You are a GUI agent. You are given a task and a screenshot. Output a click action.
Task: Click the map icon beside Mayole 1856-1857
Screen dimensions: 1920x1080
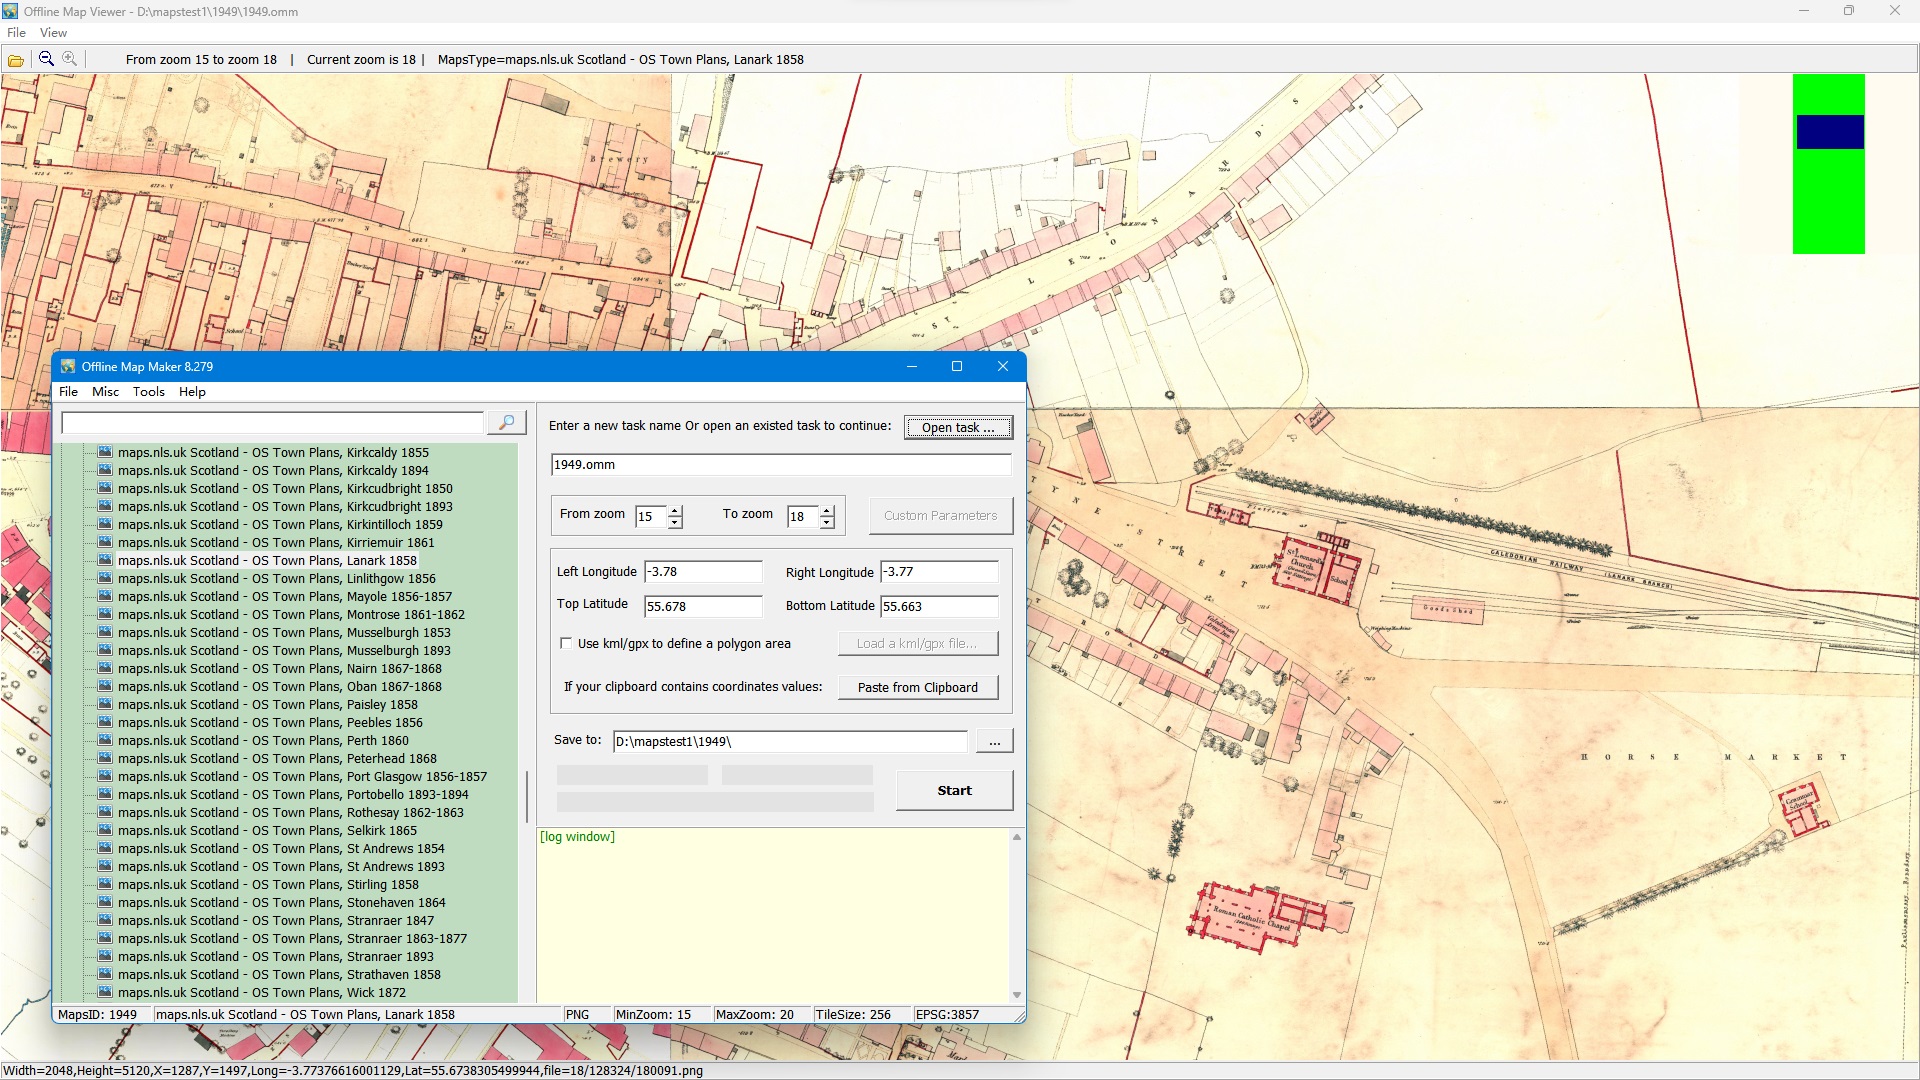tap(105, 596)
